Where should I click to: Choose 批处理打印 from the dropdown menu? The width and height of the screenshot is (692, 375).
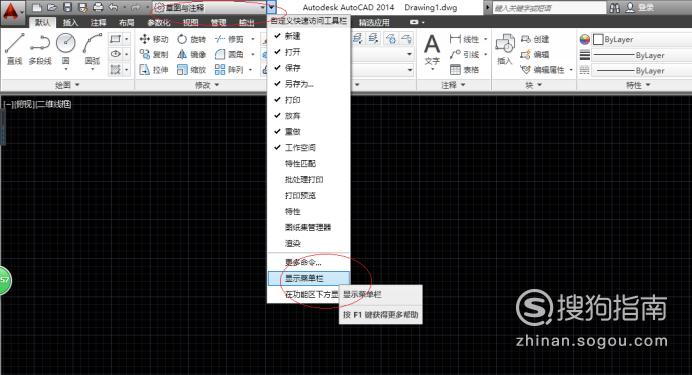tap(308, 180)
